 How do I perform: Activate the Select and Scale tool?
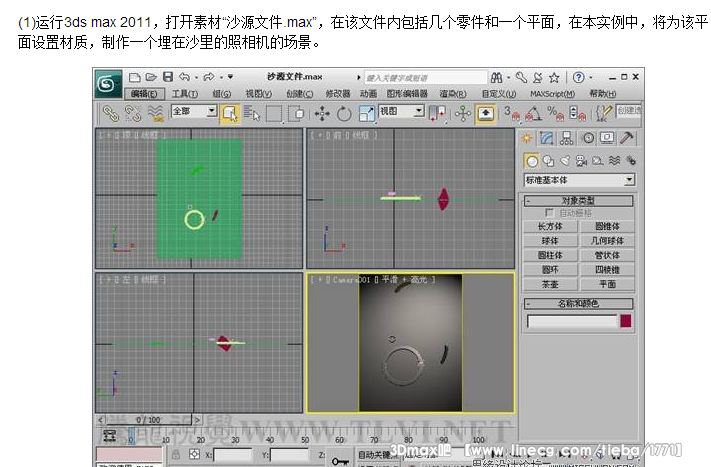tap(366, 113)
